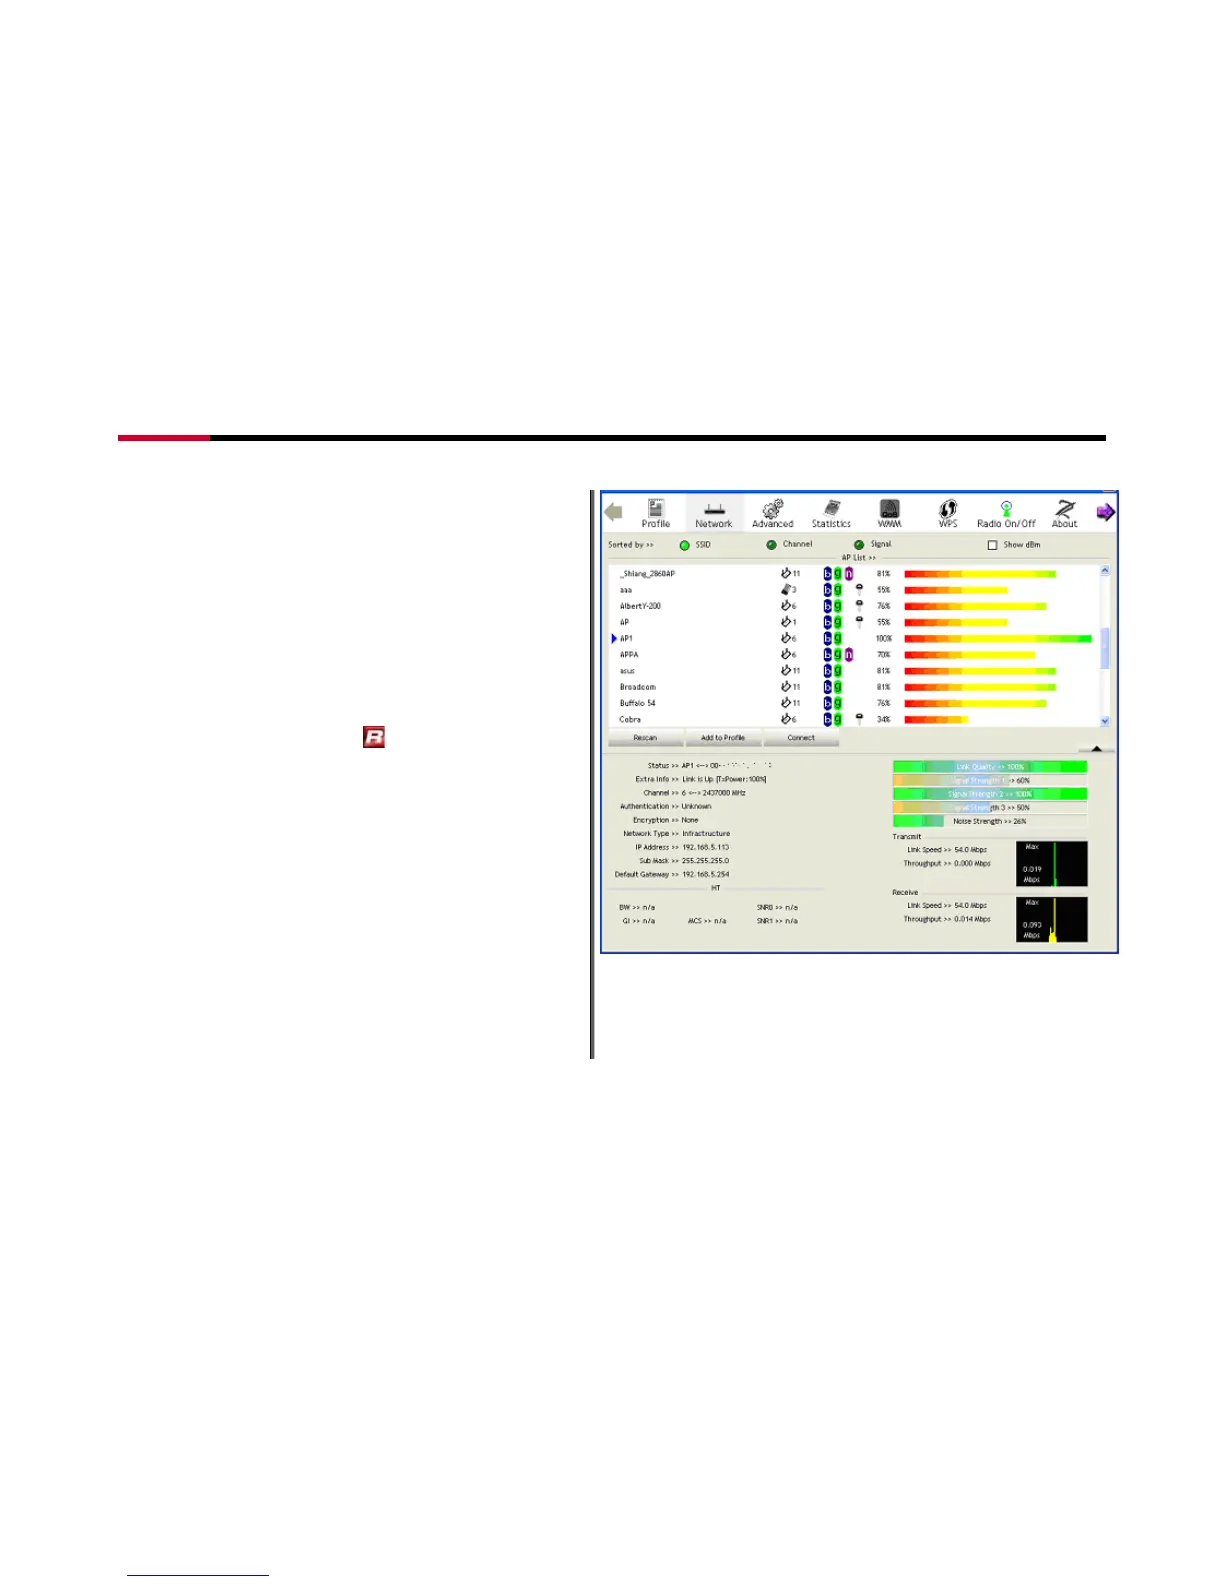This screenshot has height=1584, width=1224.
Task: Click the red R tray icon
Action: tap(374, 737)
